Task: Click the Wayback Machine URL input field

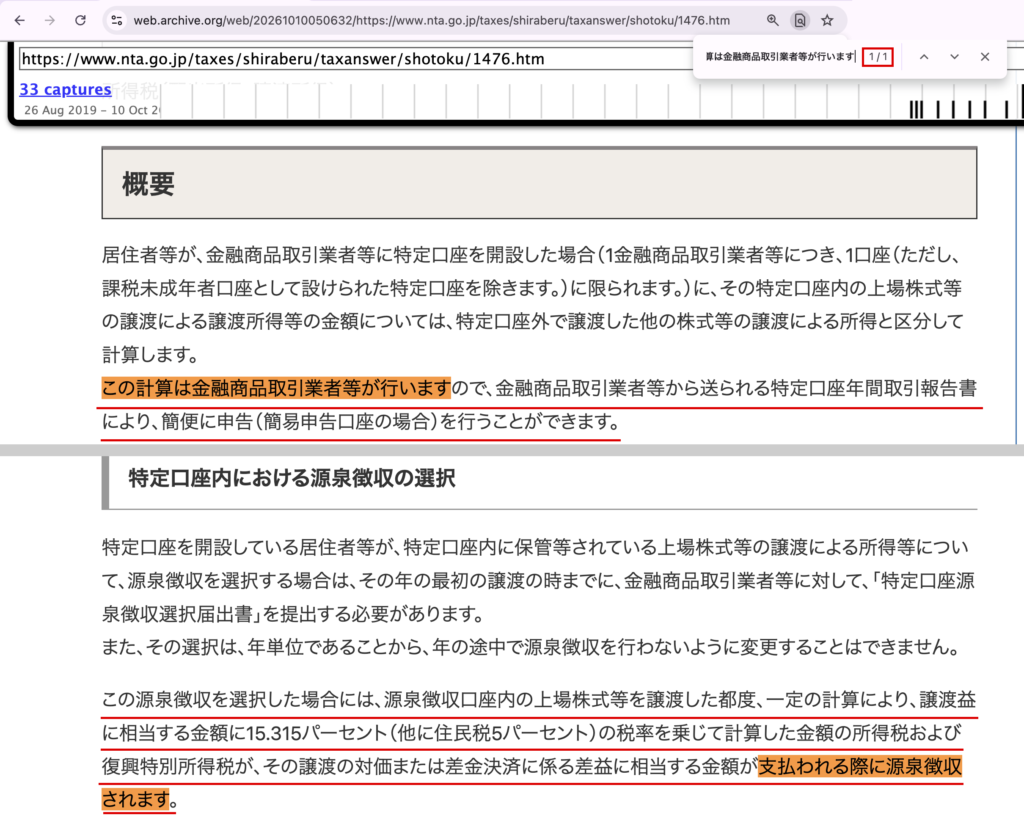Action: point(356,59)
